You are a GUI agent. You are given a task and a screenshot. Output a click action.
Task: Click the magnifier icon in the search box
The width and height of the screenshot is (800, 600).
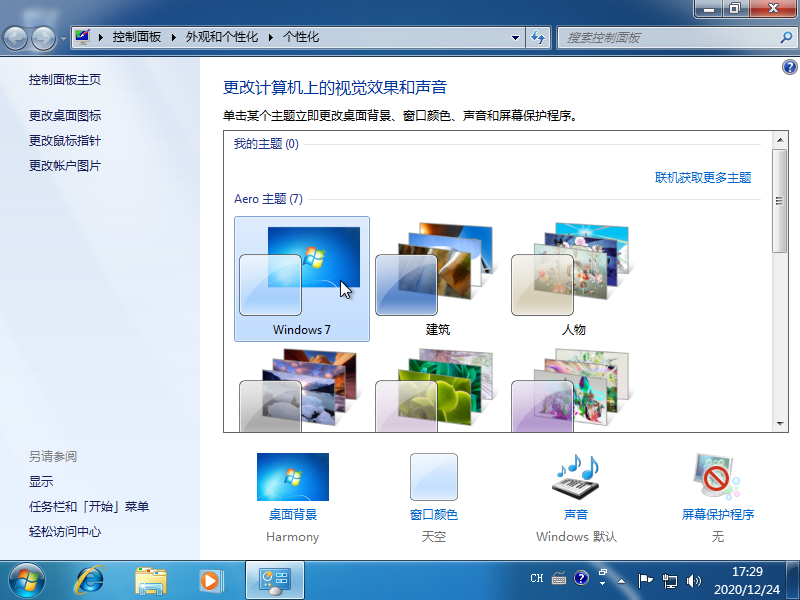point(787,38)
